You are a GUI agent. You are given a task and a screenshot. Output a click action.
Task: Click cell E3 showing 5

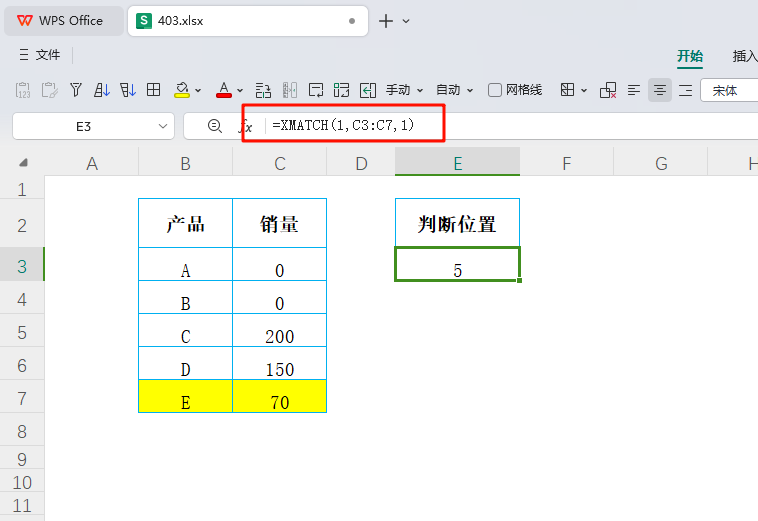[x=457, y=264]
